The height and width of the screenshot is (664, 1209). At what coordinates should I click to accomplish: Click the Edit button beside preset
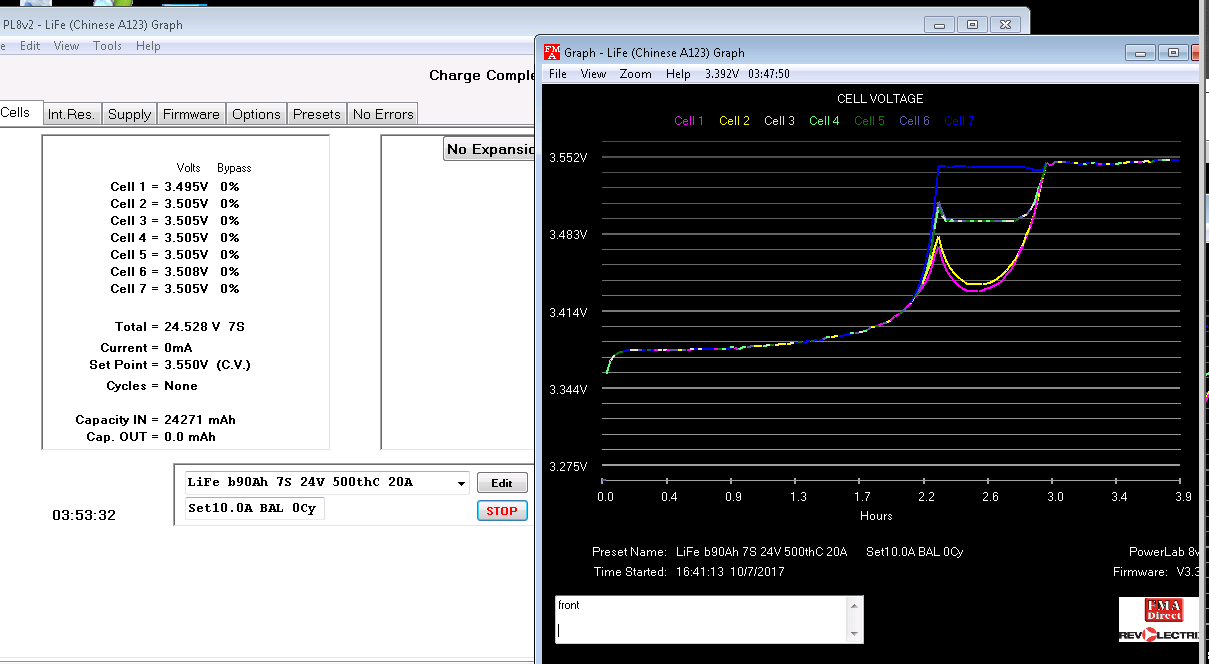click(501, 483)
